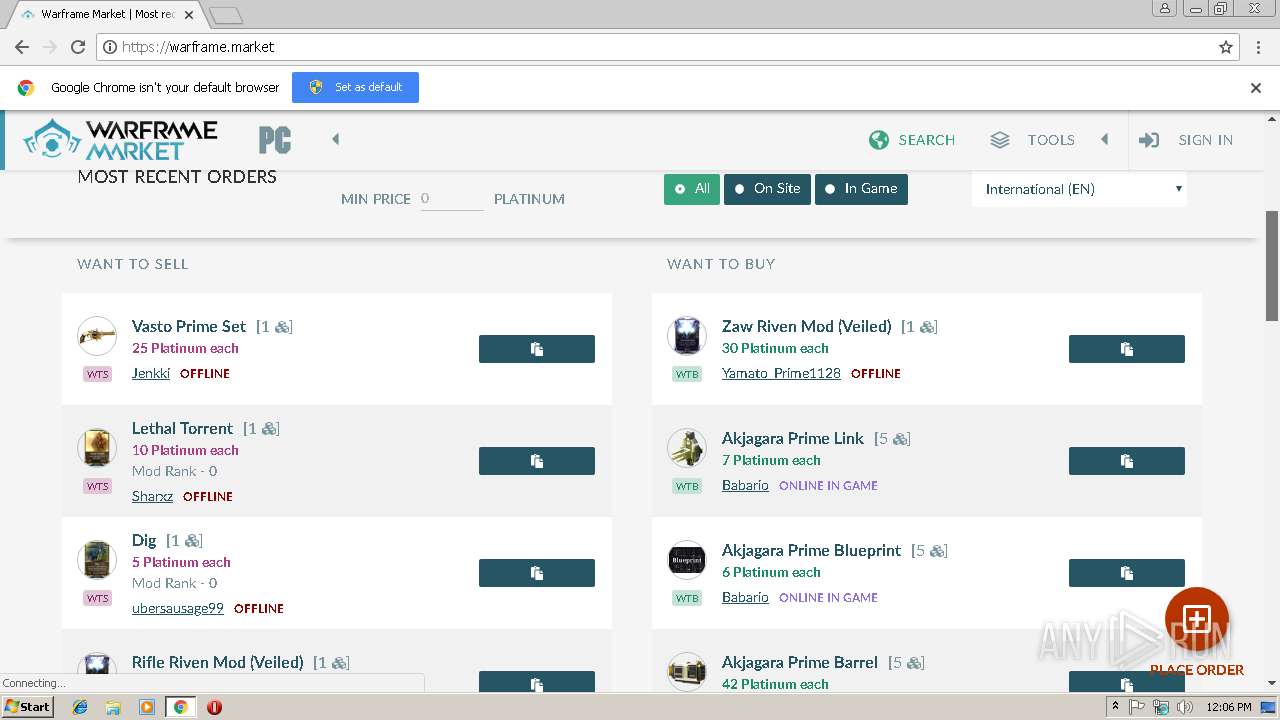Open a new browser tab
Viewport: 1280px width, 720px height.
(226, 15)
